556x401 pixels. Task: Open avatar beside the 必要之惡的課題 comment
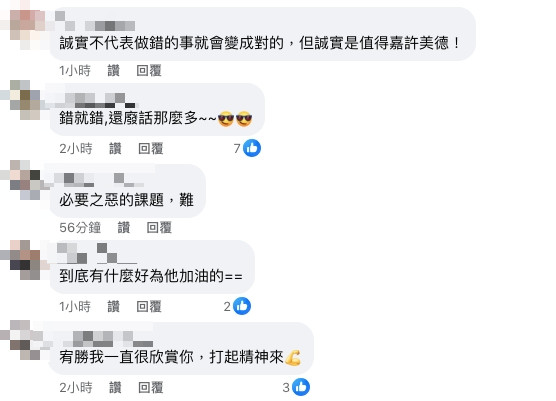pos(25,180)
